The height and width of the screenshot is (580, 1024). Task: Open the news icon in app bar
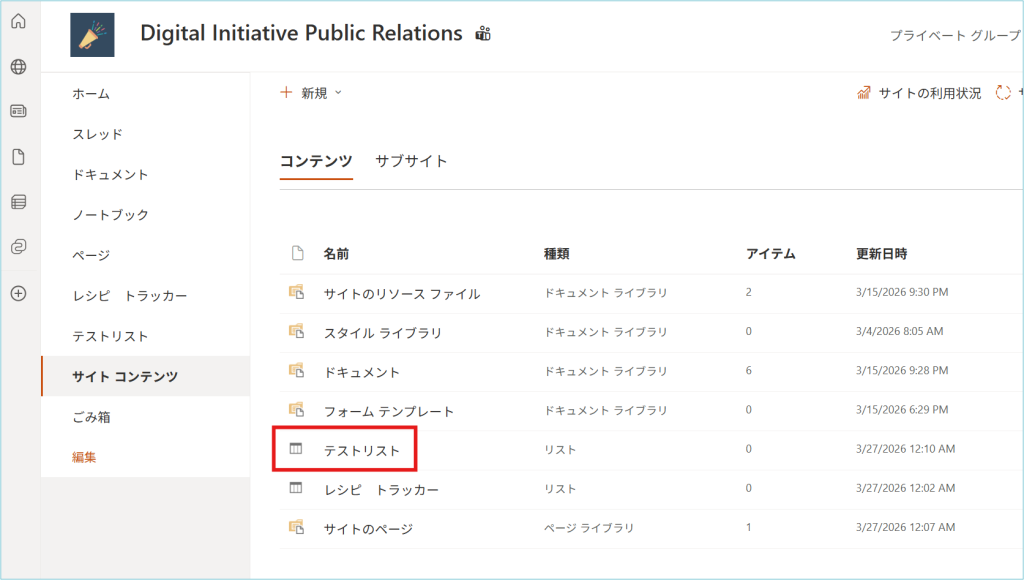click(18, 111)
